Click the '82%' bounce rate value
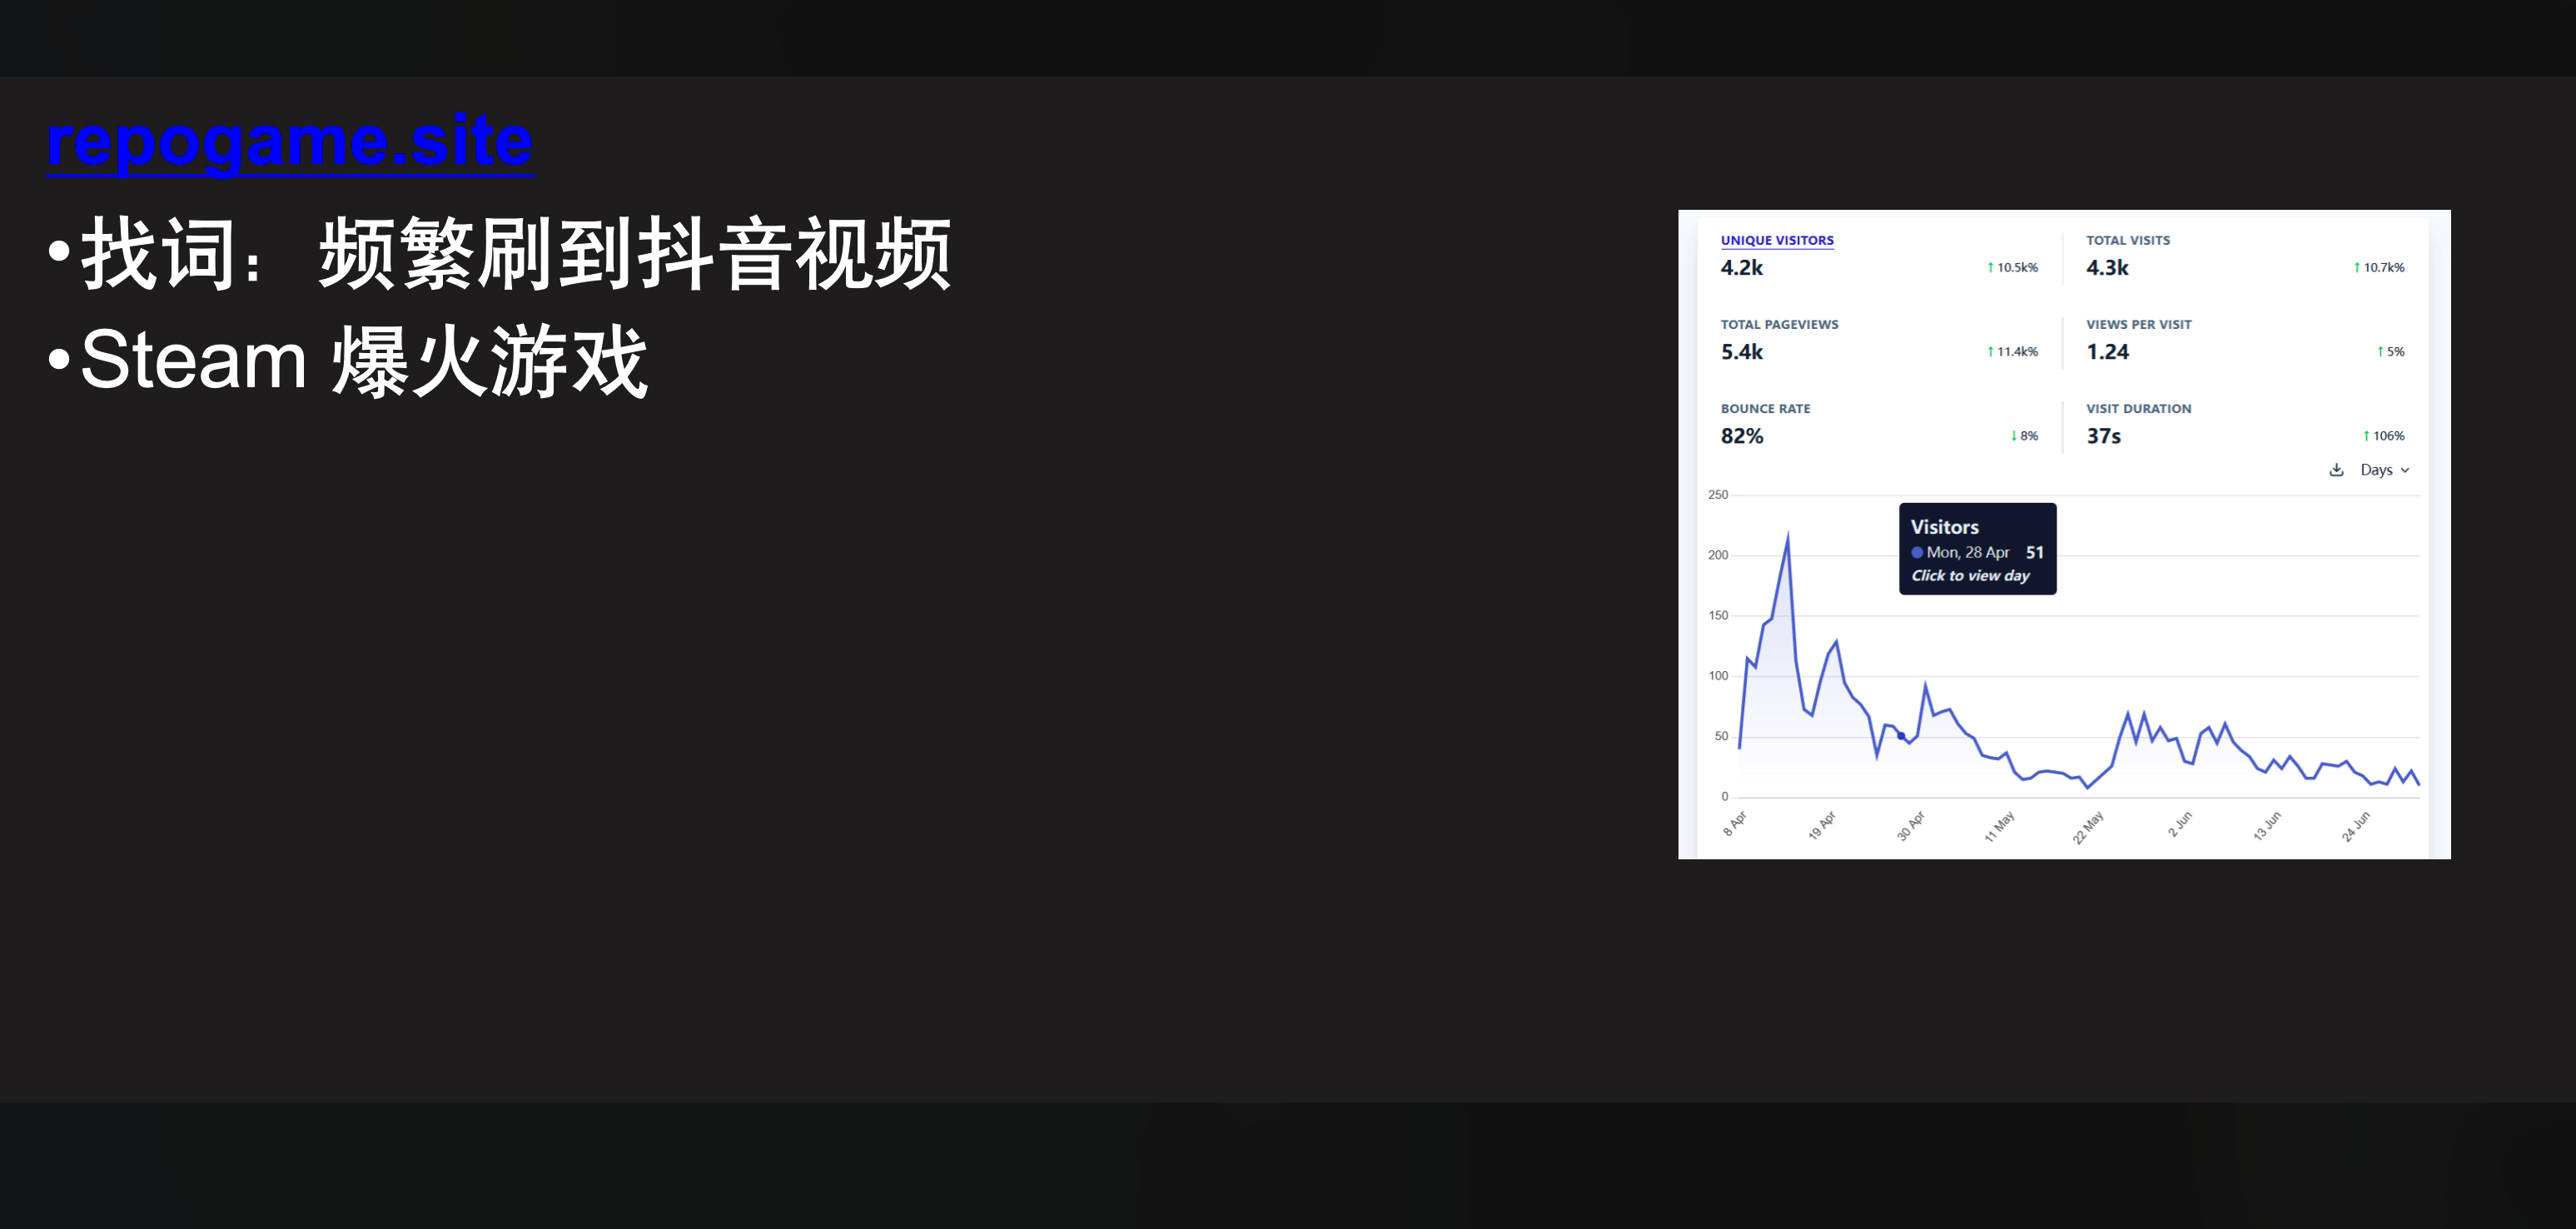 [x=1741, y=436]
